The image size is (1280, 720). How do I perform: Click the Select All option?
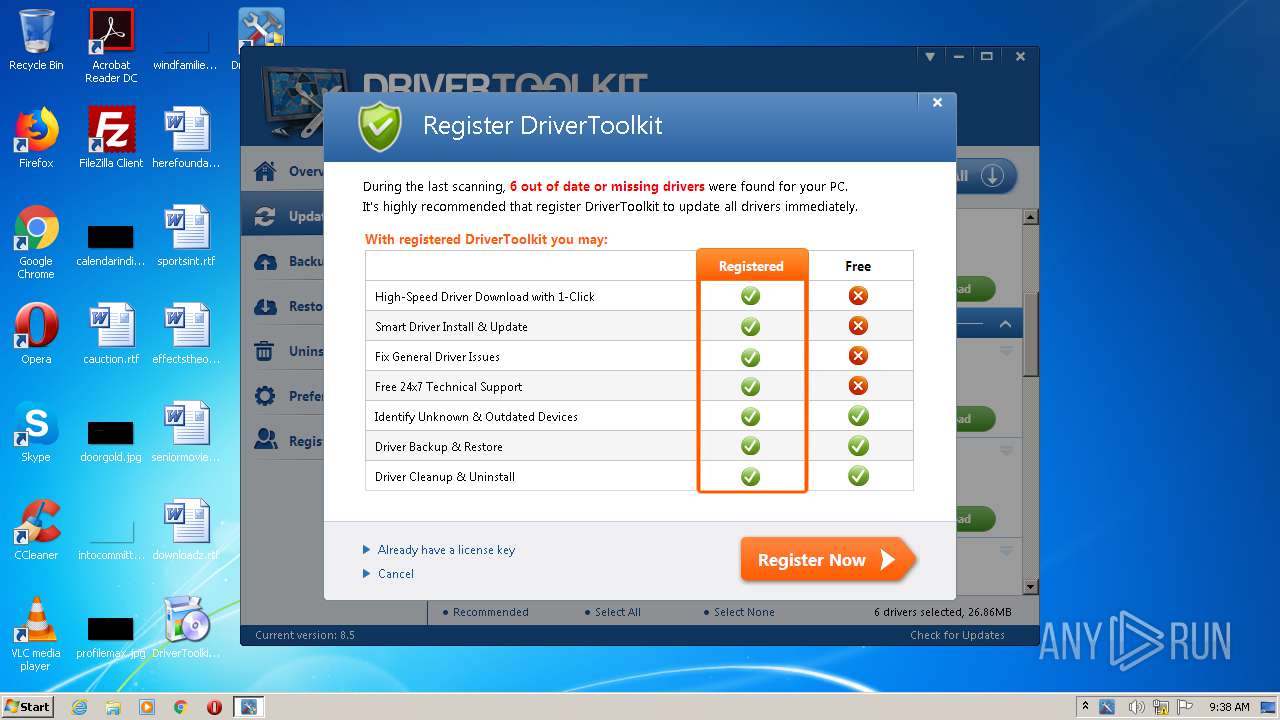tap(612, 612)
